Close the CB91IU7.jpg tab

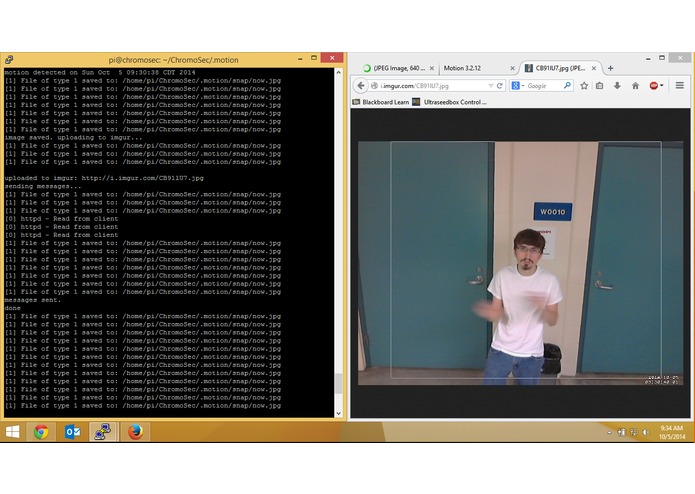594,68
